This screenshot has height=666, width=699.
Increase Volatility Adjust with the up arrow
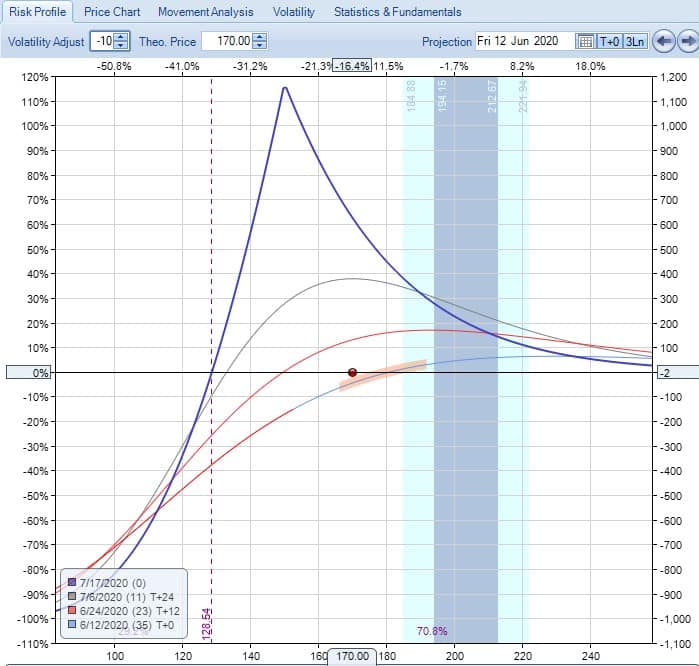click(121, 37)
